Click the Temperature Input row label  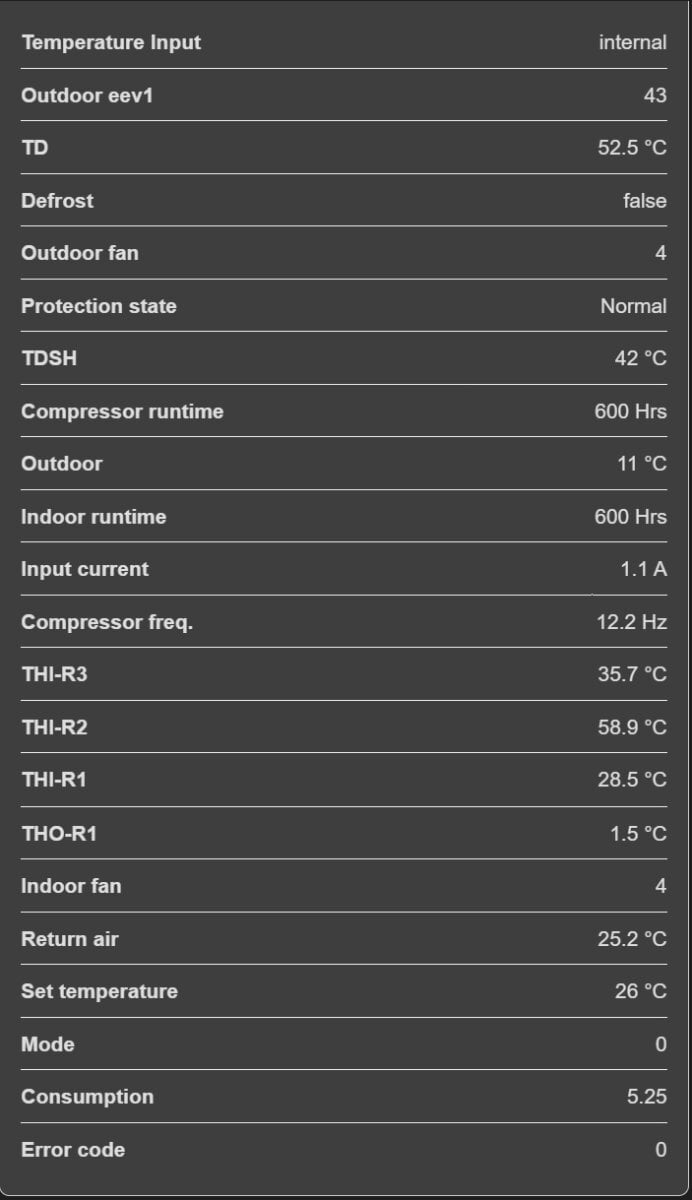coord(111,43)
